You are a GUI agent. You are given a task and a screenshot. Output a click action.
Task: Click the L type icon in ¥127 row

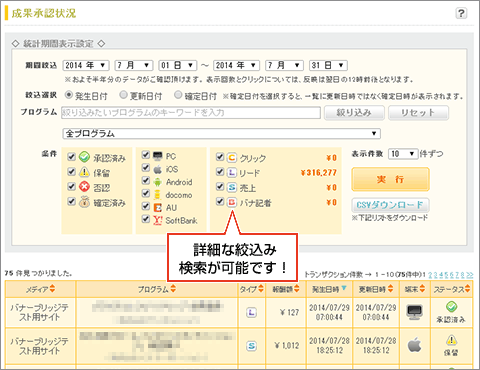pos(251,312)
